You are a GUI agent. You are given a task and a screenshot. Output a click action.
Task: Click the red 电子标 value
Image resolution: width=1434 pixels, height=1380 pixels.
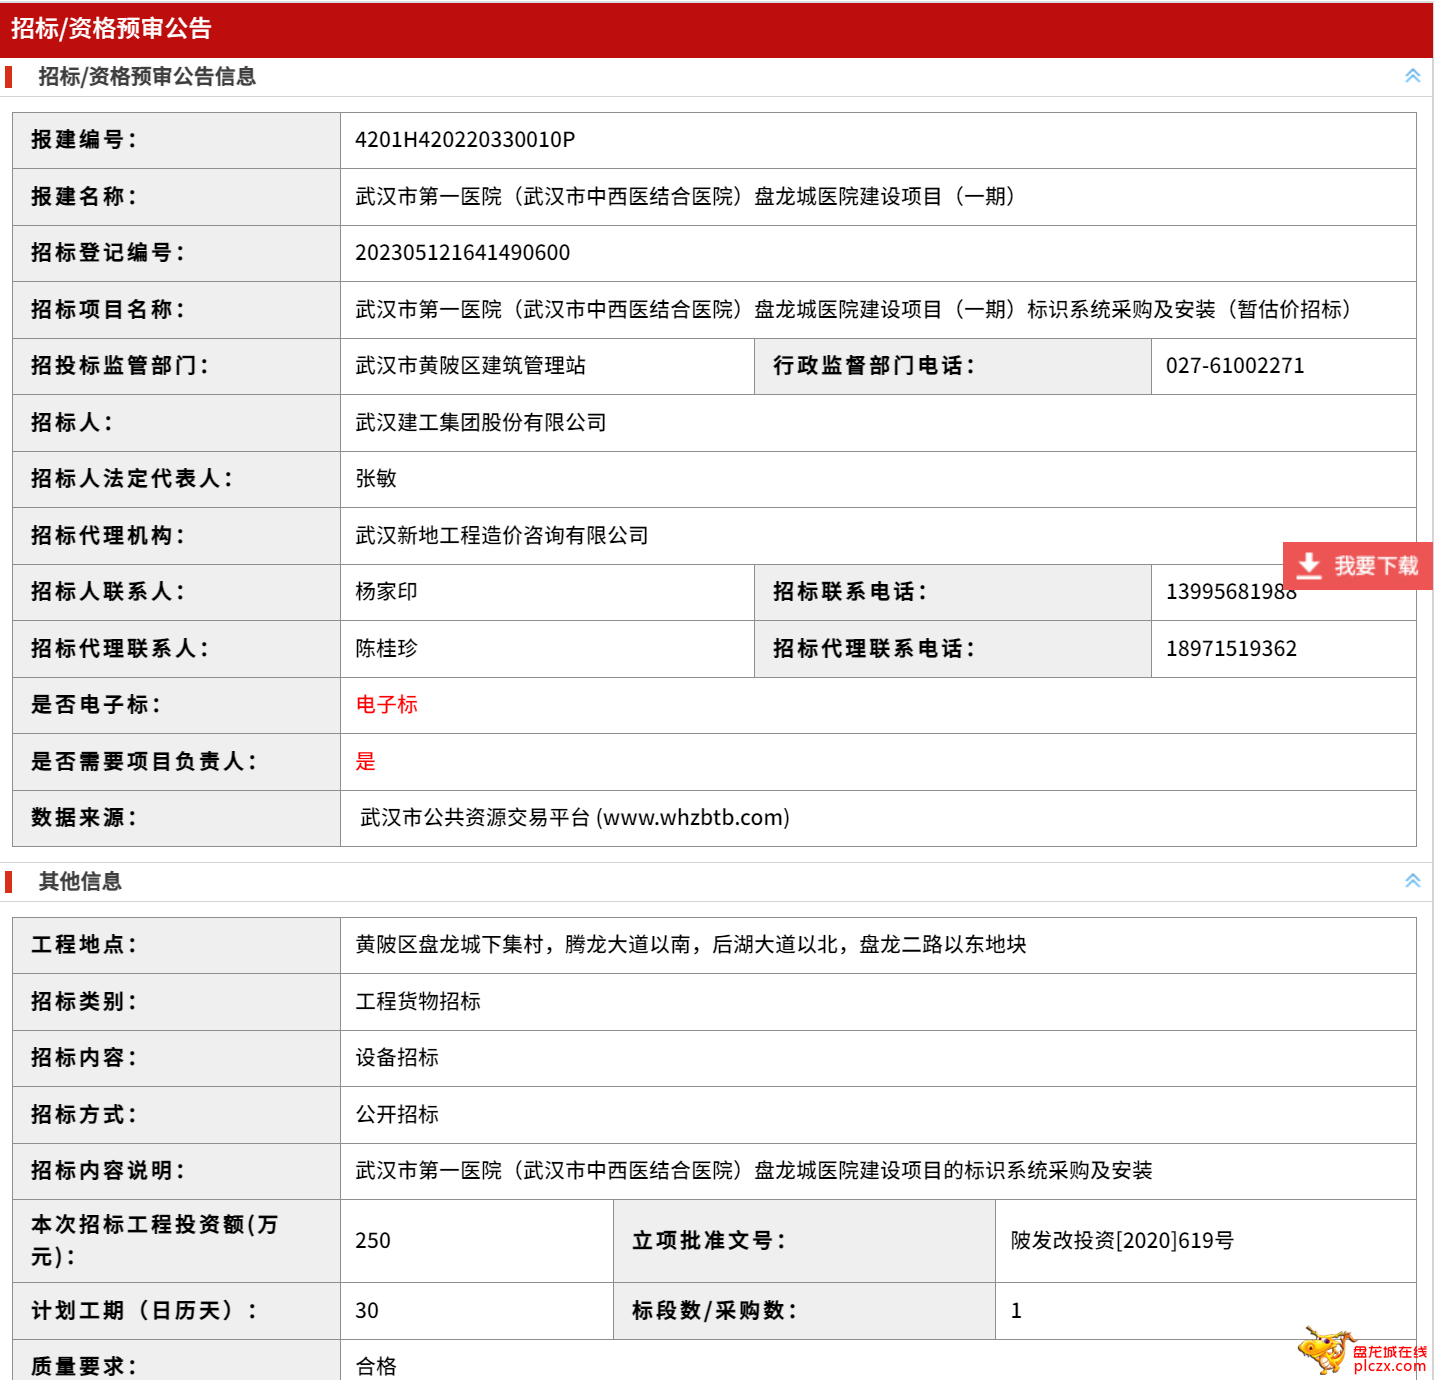point(387,705)
